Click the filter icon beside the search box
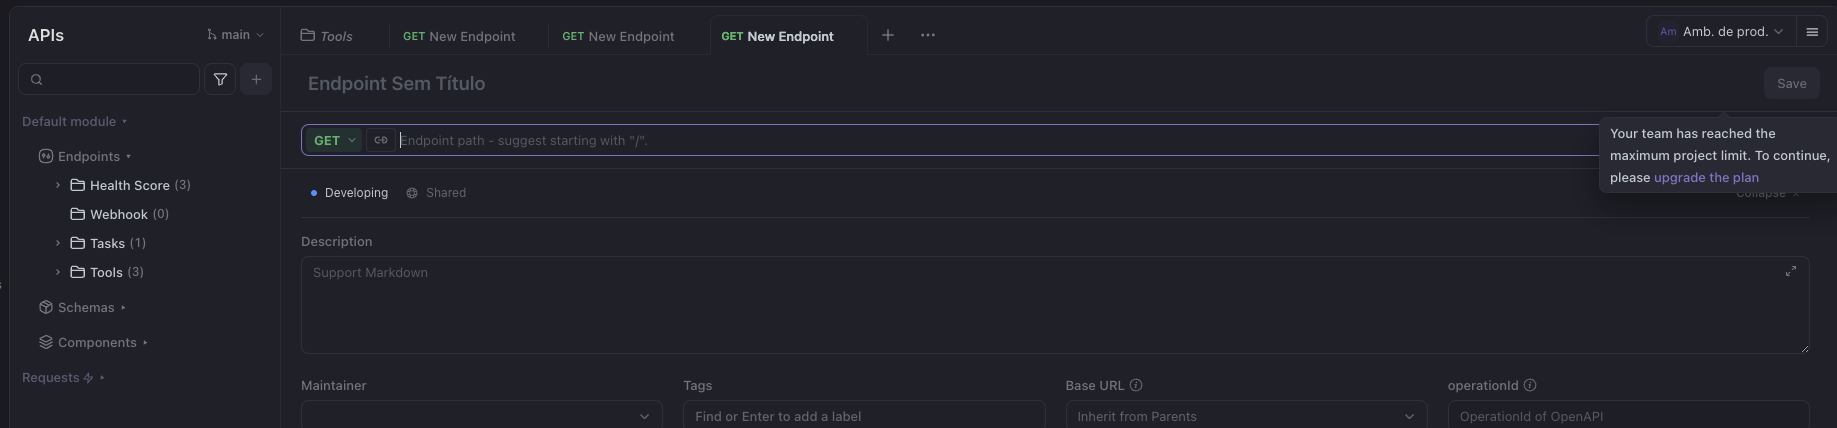The image size is (1837, 428). point(220,79)
